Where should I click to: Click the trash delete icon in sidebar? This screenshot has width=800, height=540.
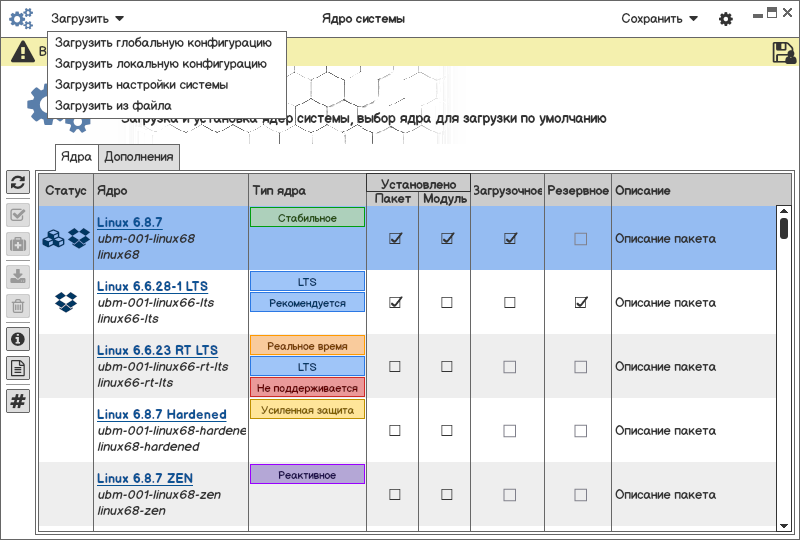[18, 306]
